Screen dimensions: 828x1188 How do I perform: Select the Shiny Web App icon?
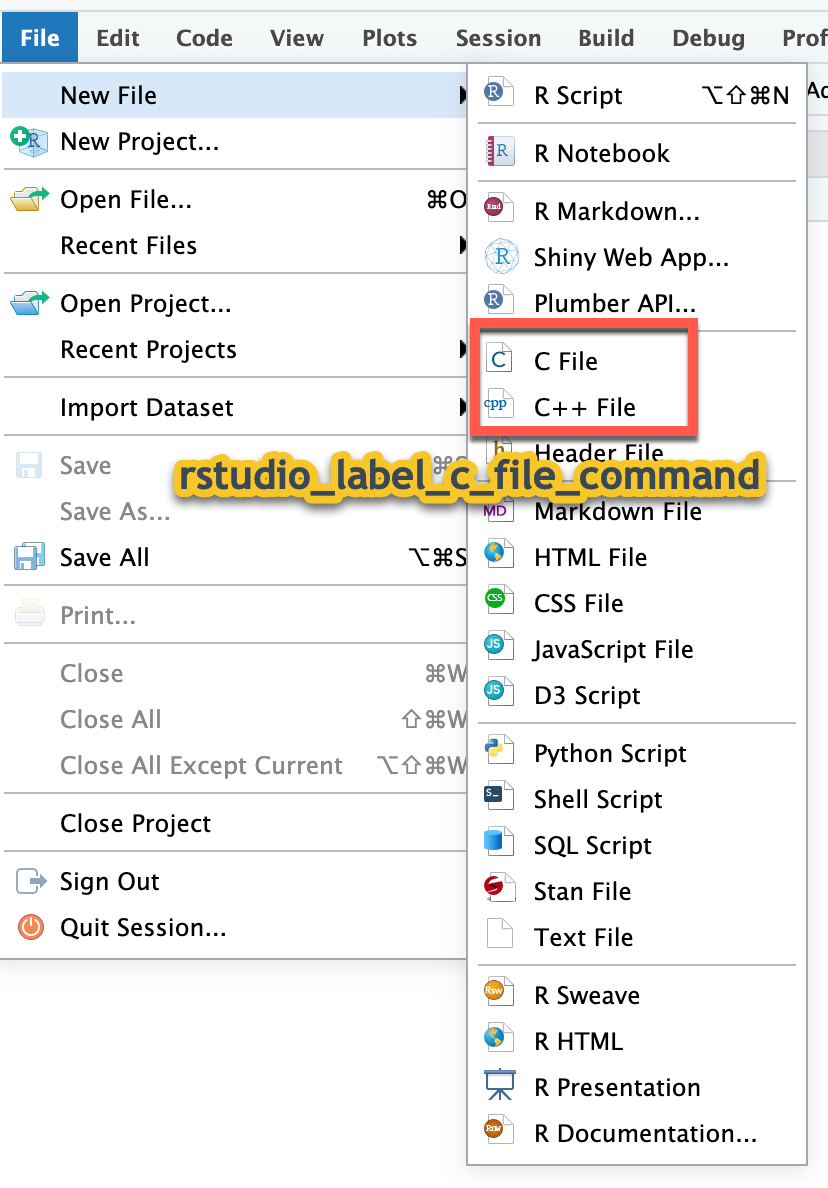499,257
